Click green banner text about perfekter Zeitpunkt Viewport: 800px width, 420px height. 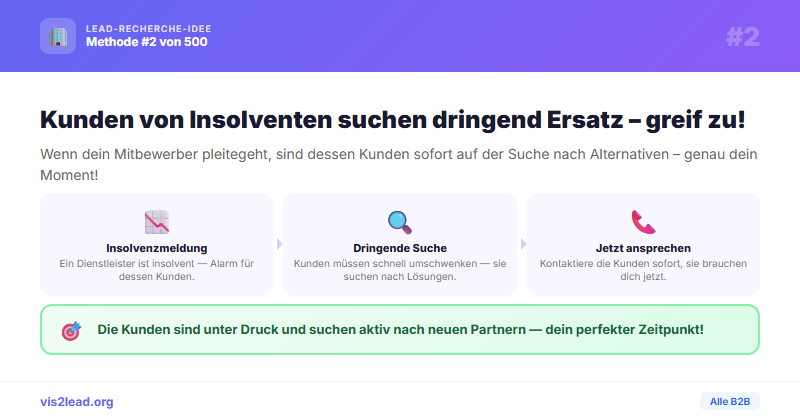point(401,330)
